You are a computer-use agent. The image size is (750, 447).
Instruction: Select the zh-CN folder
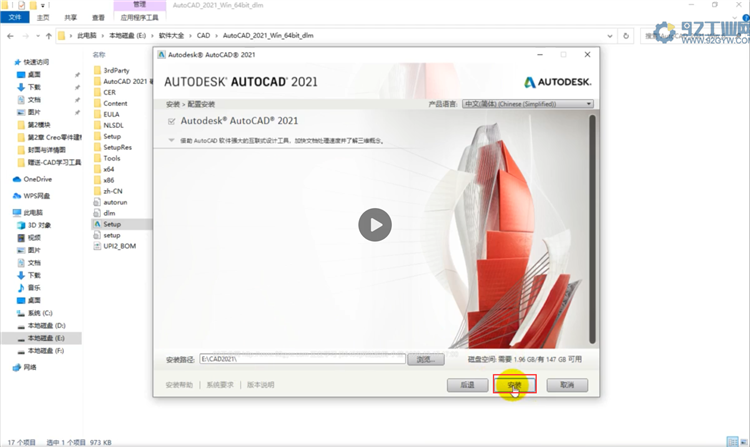pos(113,191)
